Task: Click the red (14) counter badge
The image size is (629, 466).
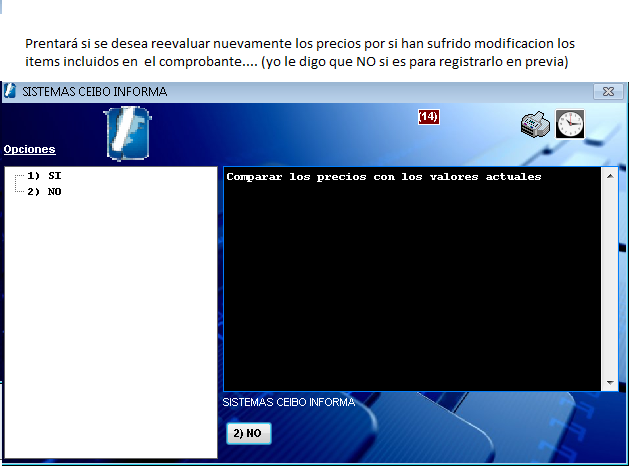Action: point(428,117)
